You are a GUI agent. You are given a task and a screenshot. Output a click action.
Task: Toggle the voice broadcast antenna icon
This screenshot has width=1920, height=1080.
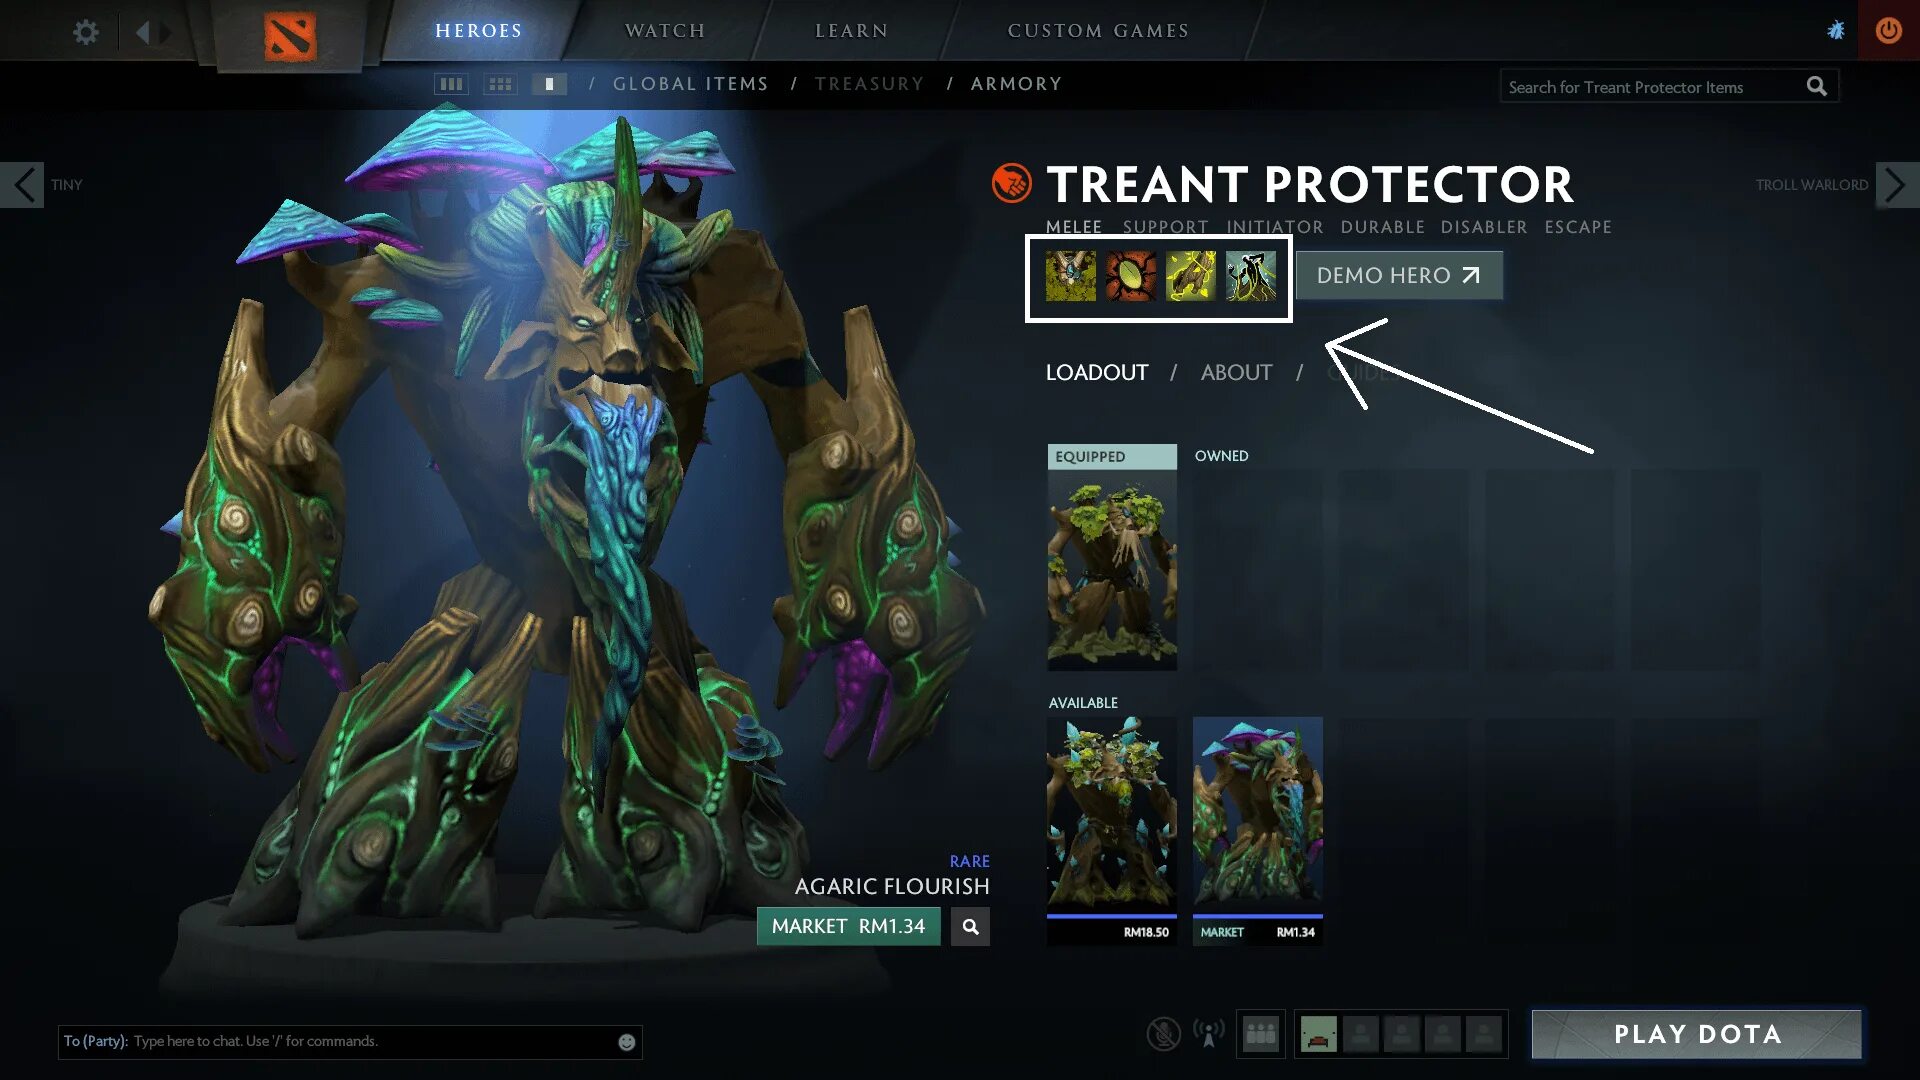click(1208, 1034)
